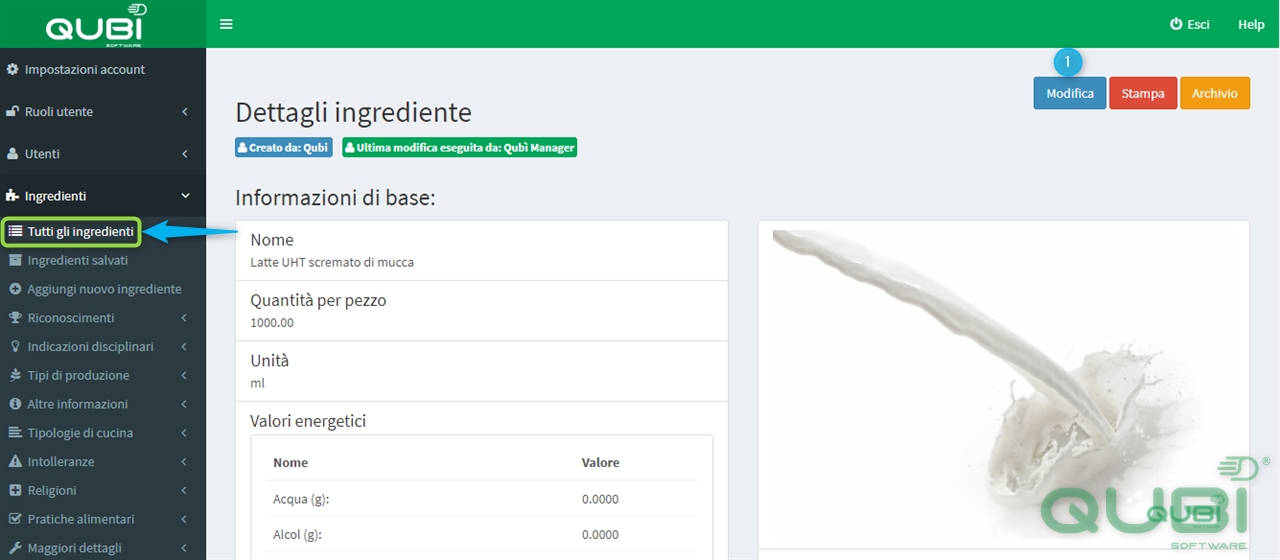Open Aggiungi nuovo ingrediente
Screen dimensions: 1280x560
coord(103,289)
